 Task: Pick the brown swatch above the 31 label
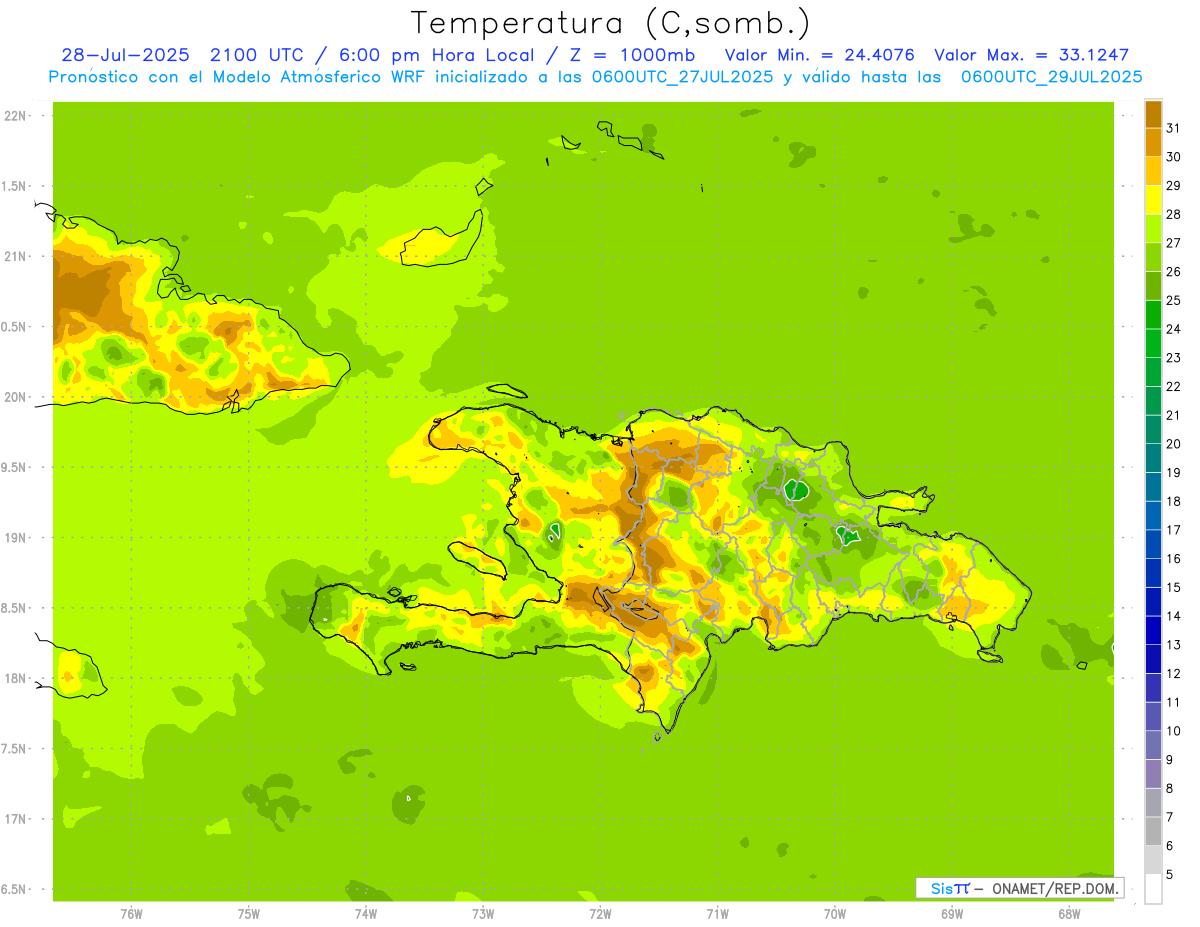click(x=1153, y=114)
